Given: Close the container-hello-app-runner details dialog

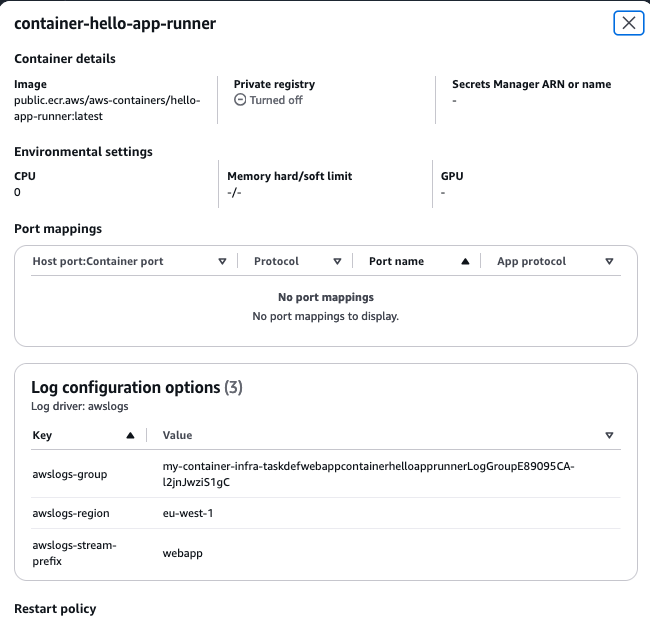Looking at the screenshot, I should coord(628,23).
